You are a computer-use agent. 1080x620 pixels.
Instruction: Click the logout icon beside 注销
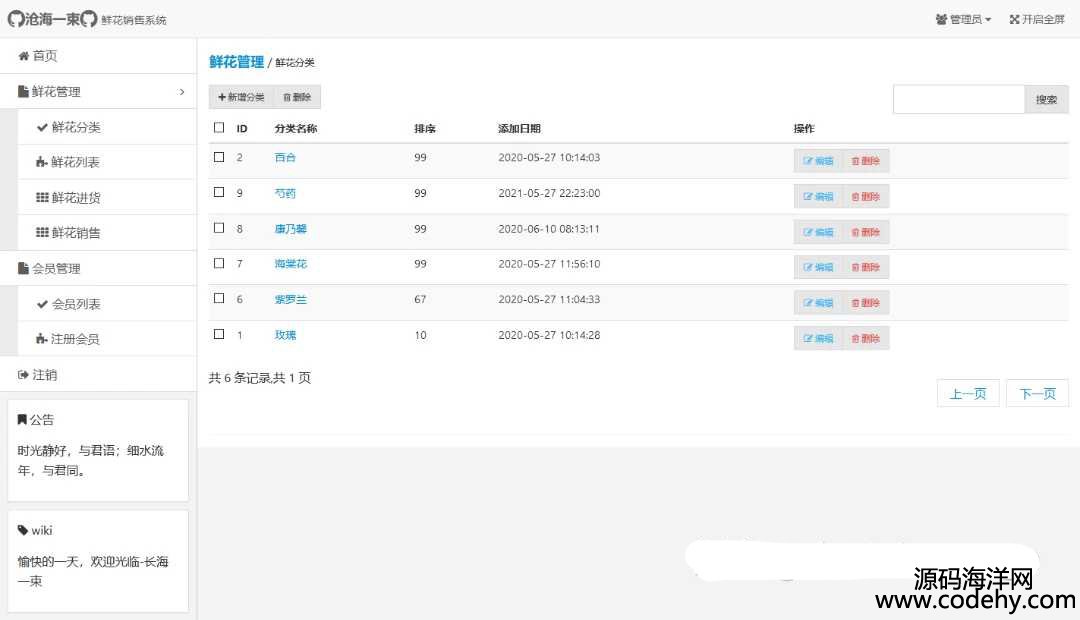[24, 375]
